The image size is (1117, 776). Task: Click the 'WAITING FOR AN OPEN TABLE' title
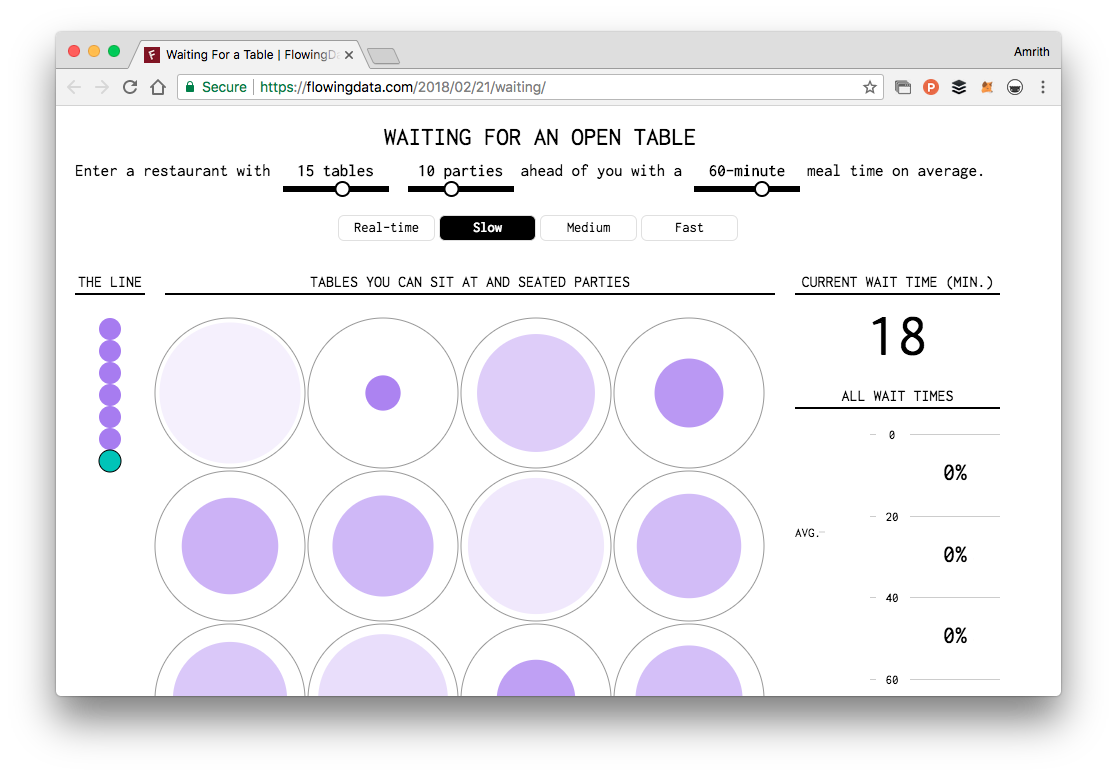(x=539, y=138)
